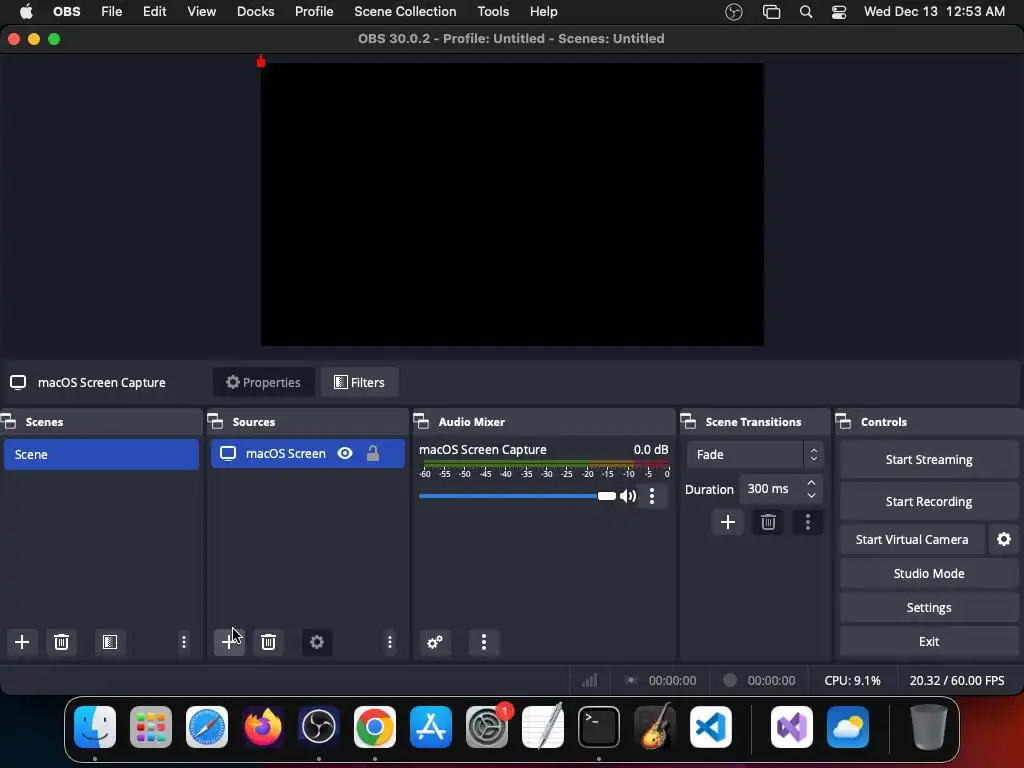The height and width of the screenshot is (768, 1024).
Task: Open Settings from Controls panel
Action: (x=929, y=607)
